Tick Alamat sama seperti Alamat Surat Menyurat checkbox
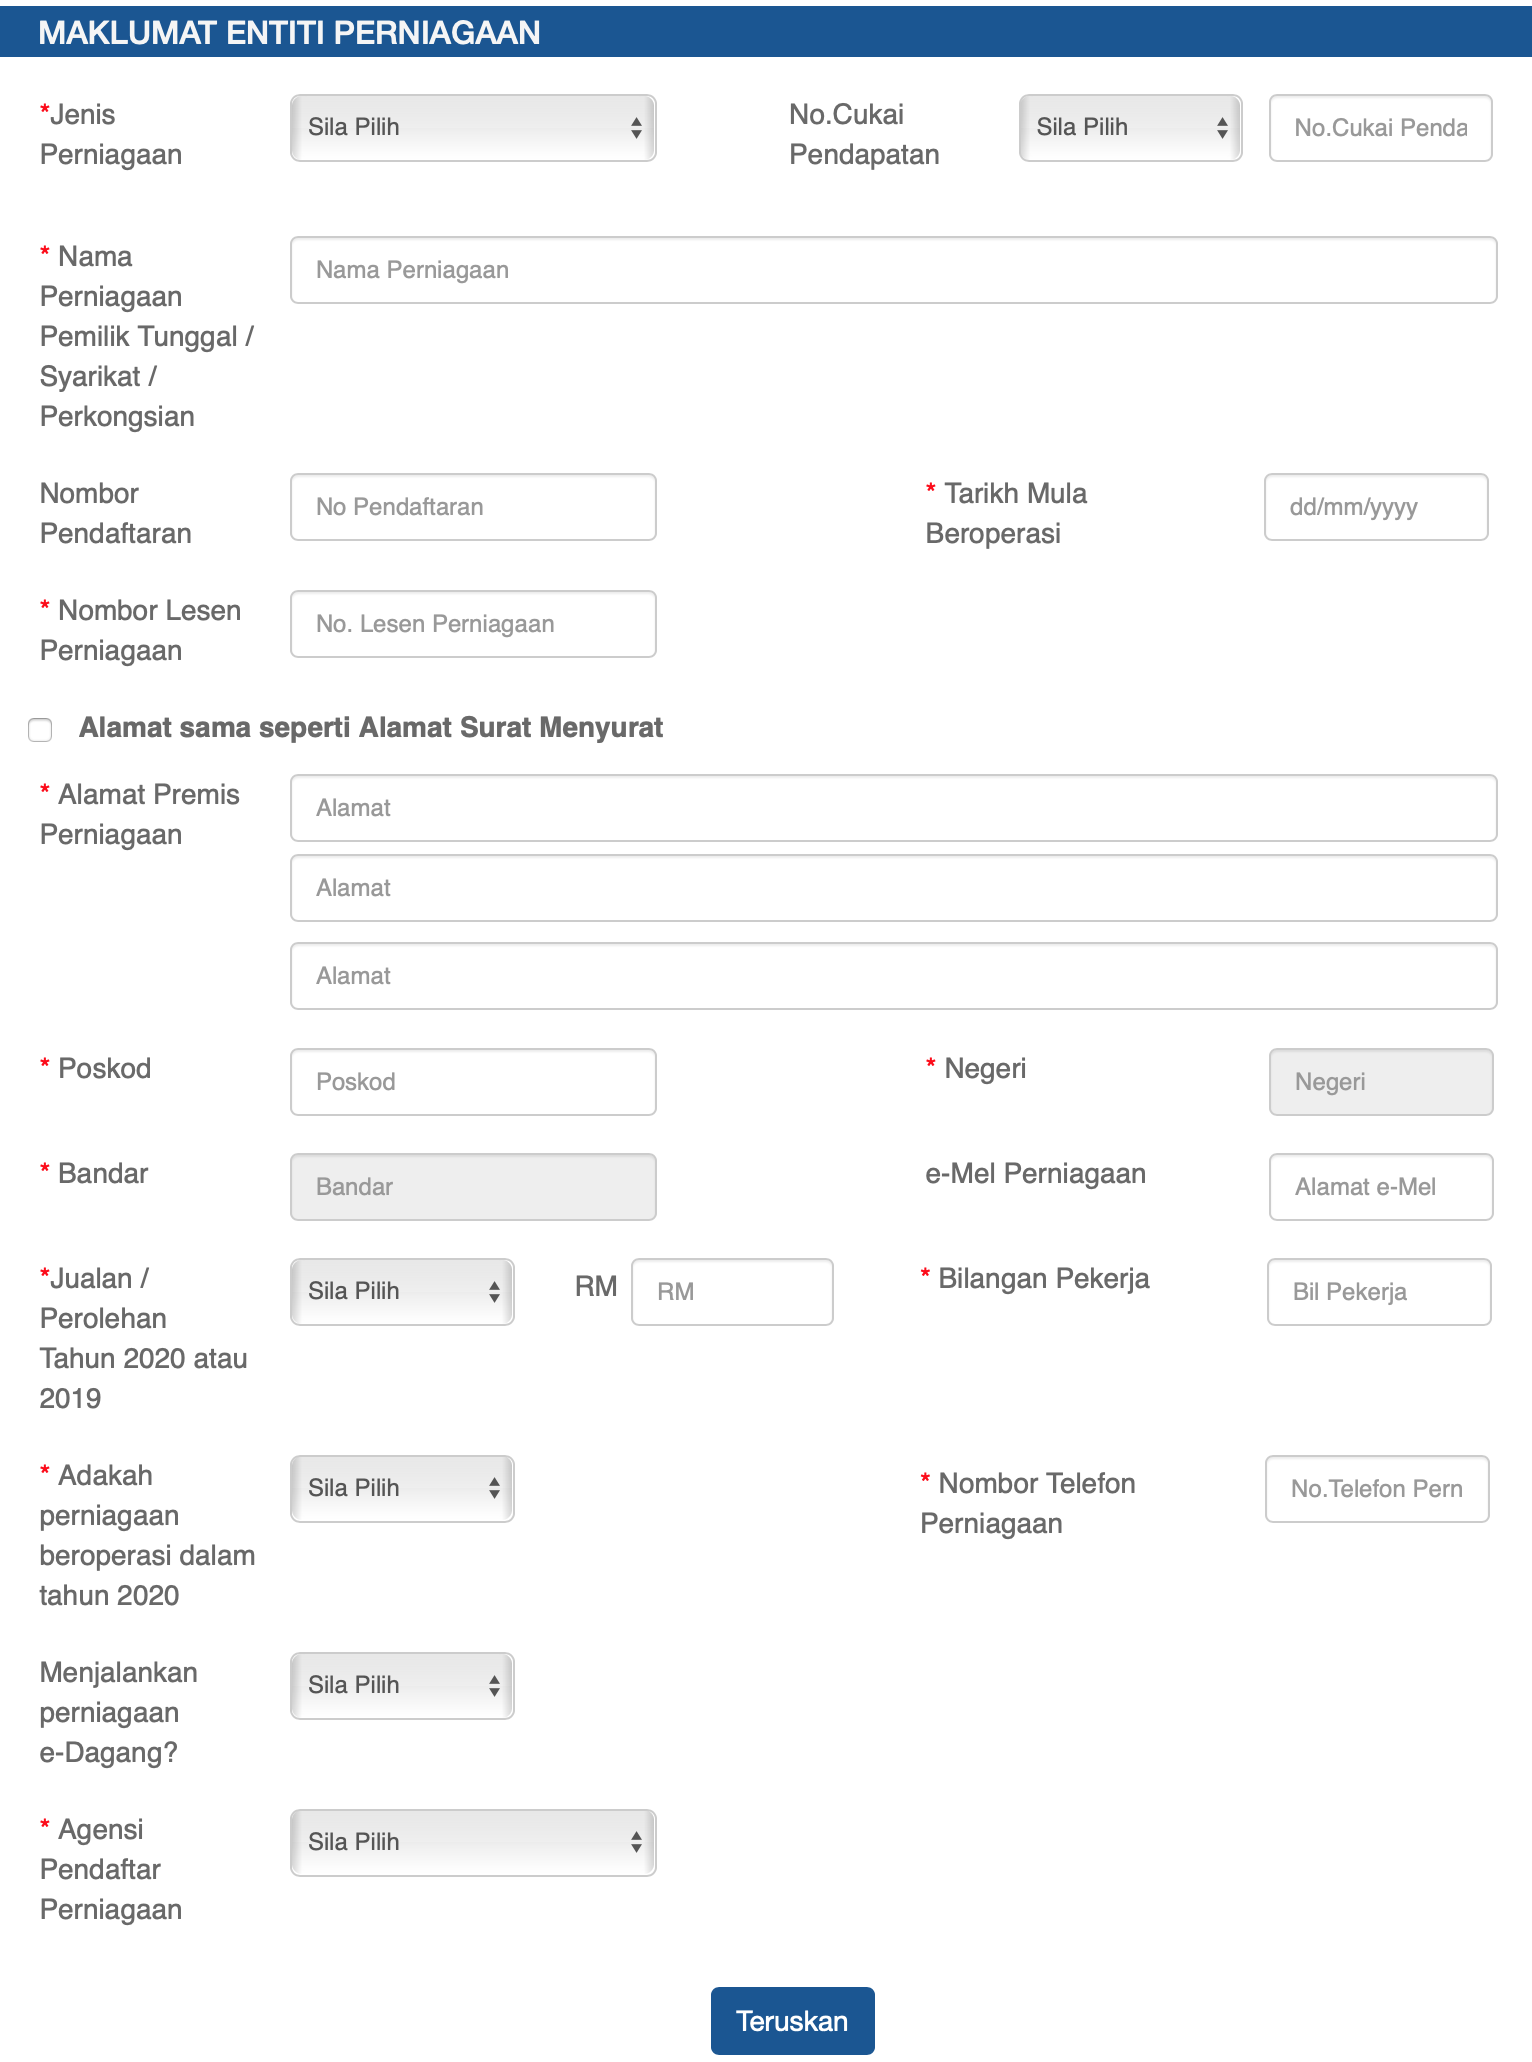 40,730
